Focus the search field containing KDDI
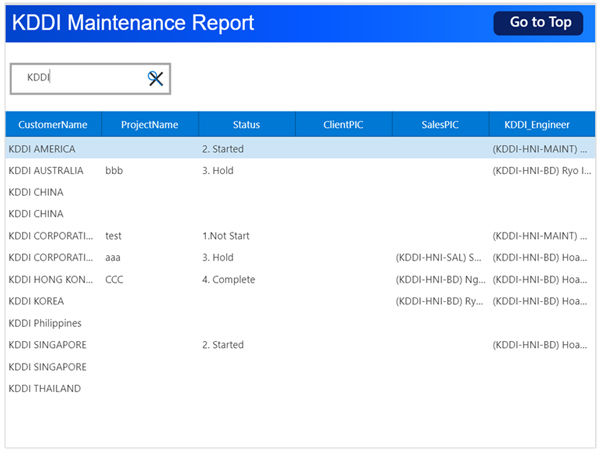Viewport: 600px width, 456px height. (x=90, y=79)
